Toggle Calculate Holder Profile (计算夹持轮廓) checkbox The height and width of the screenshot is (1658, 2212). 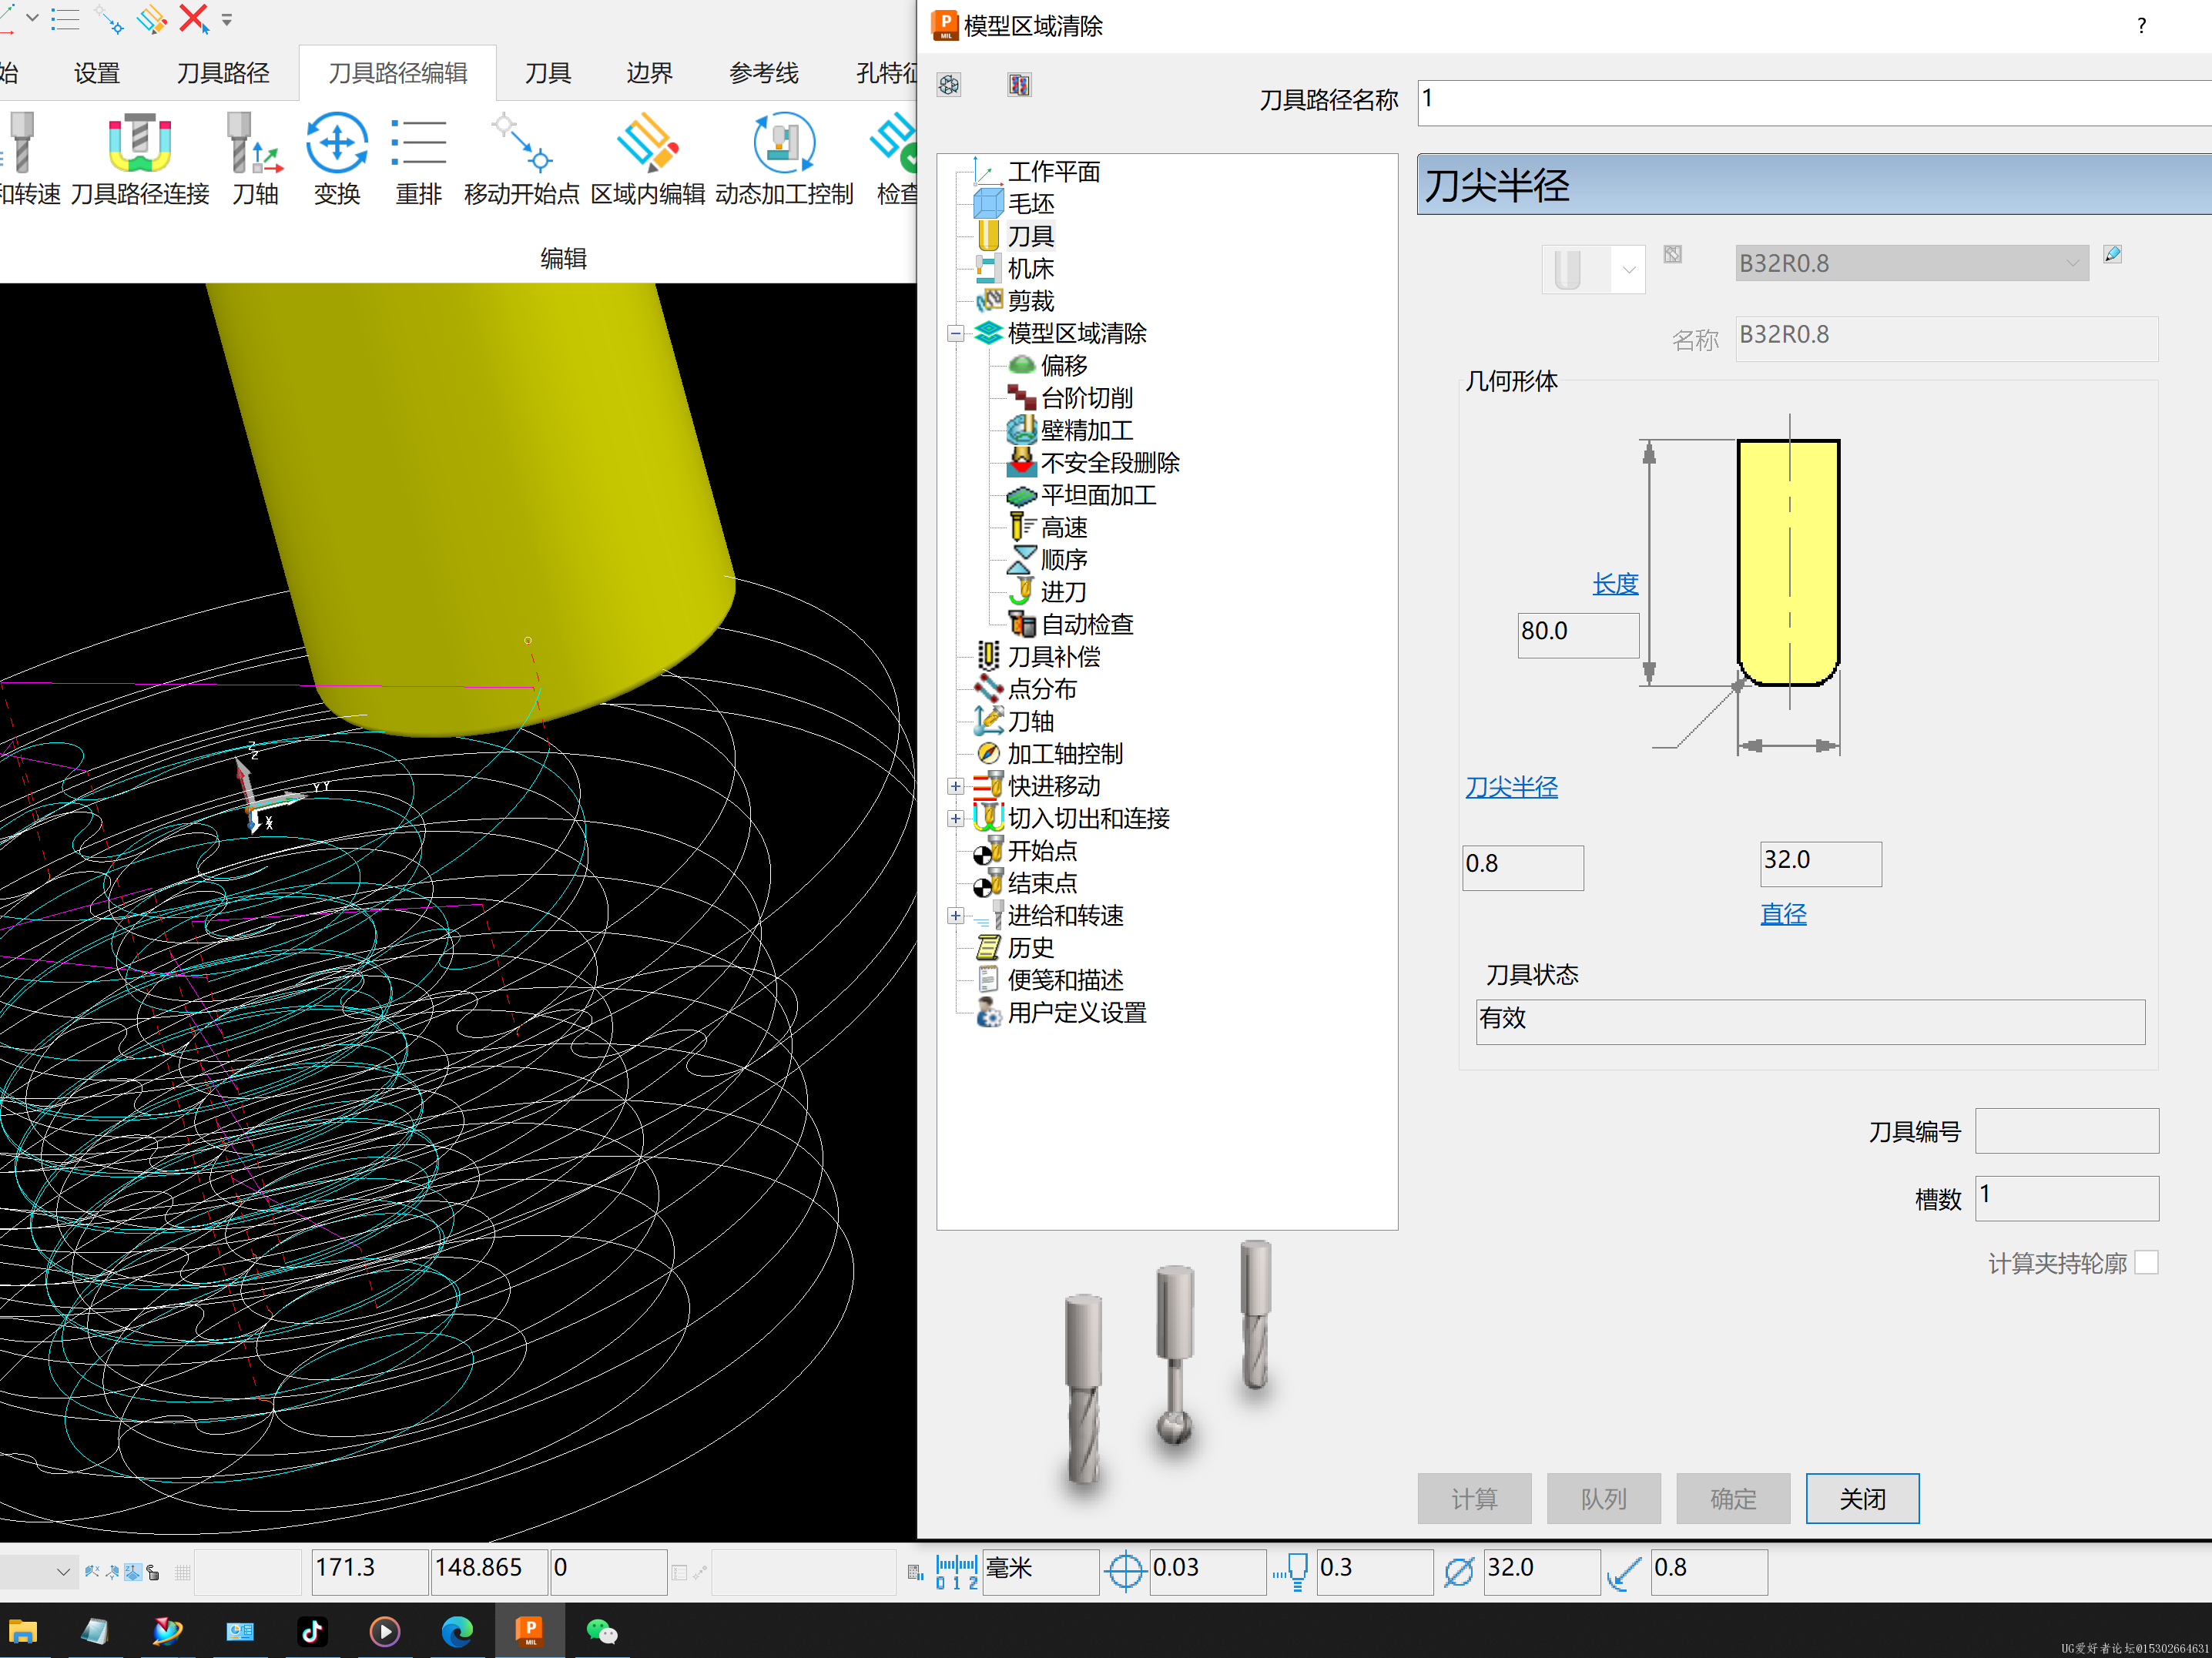2146,1263
